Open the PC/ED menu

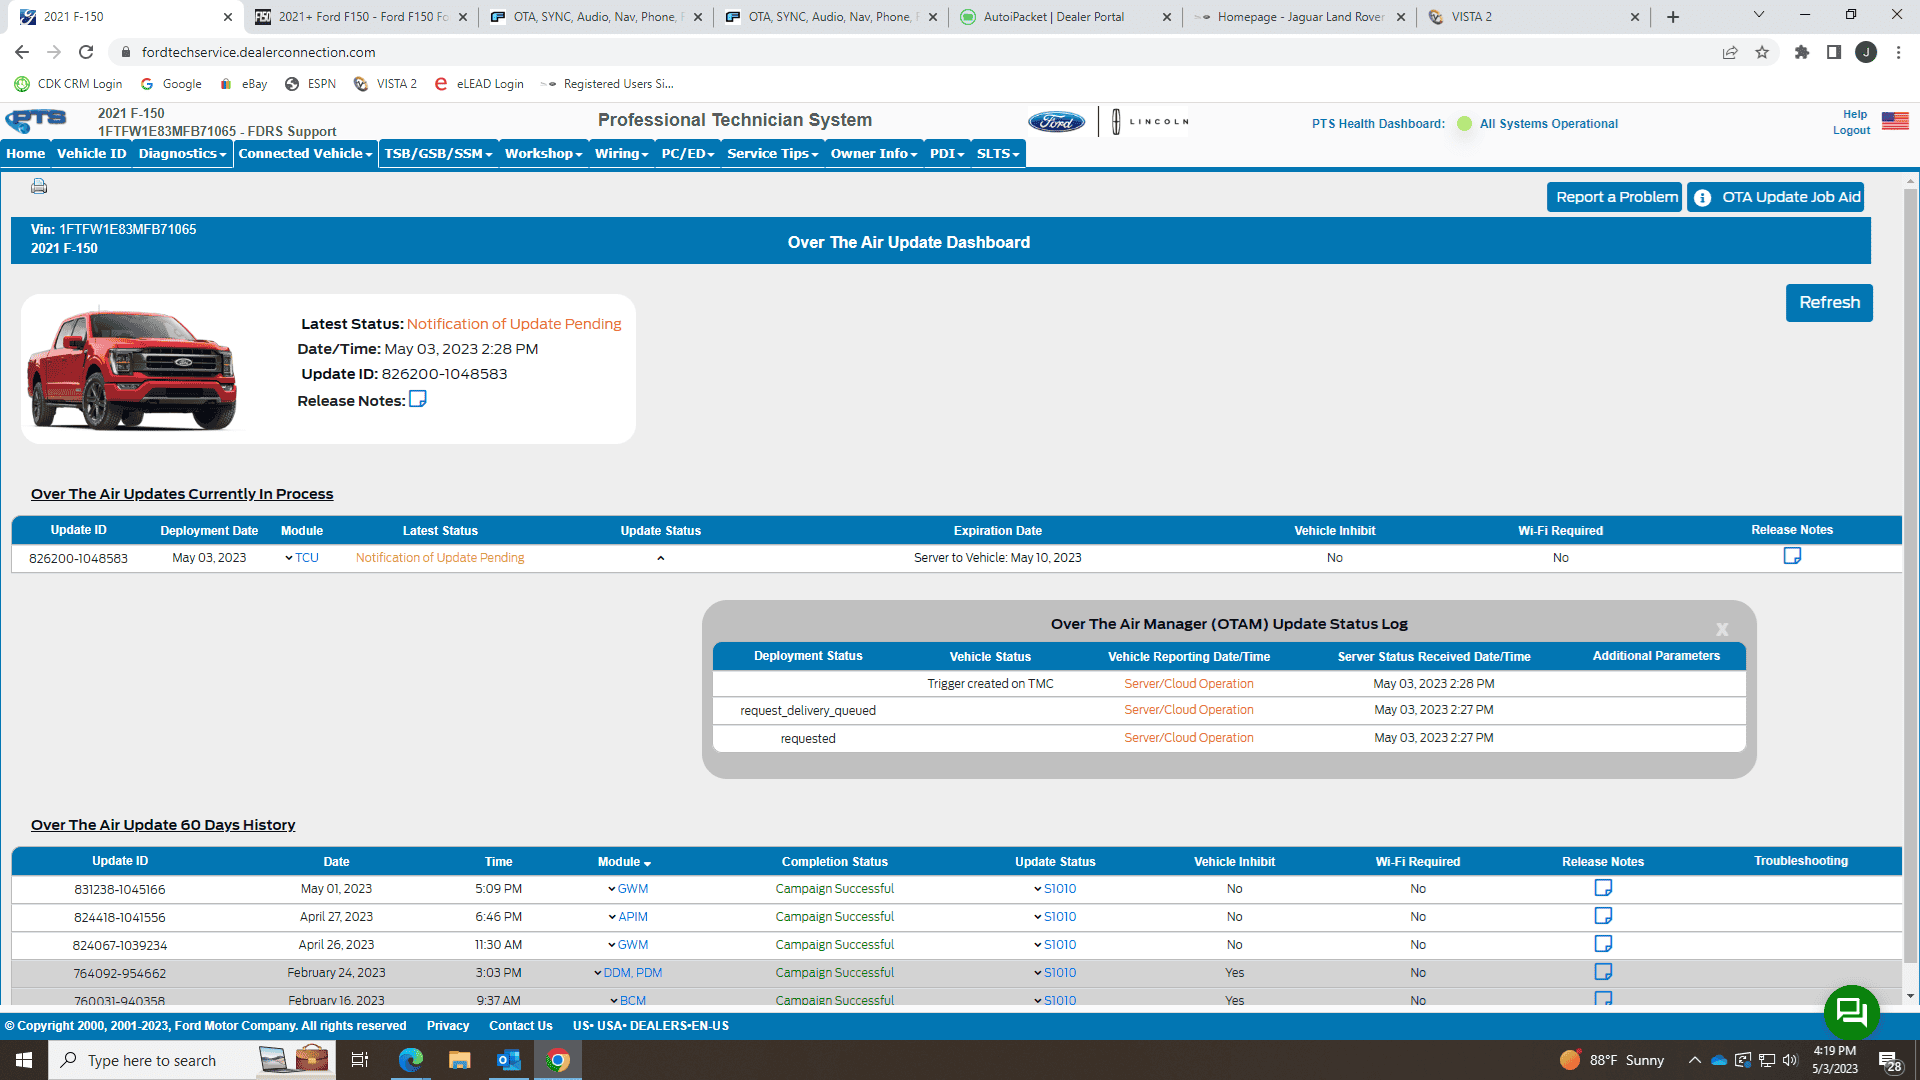(687, 153)
